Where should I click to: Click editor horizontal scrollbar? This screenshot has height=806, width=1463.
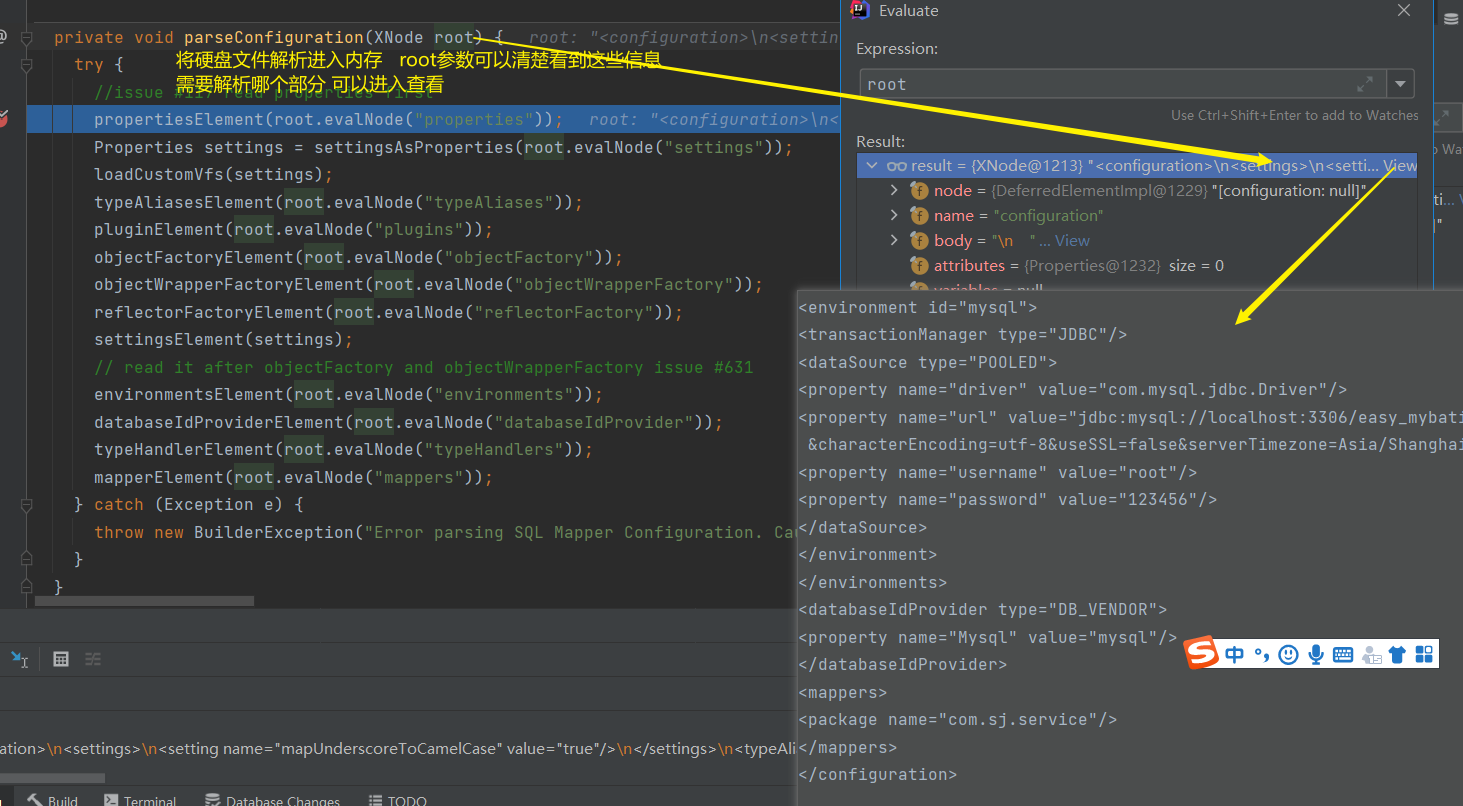144,601
